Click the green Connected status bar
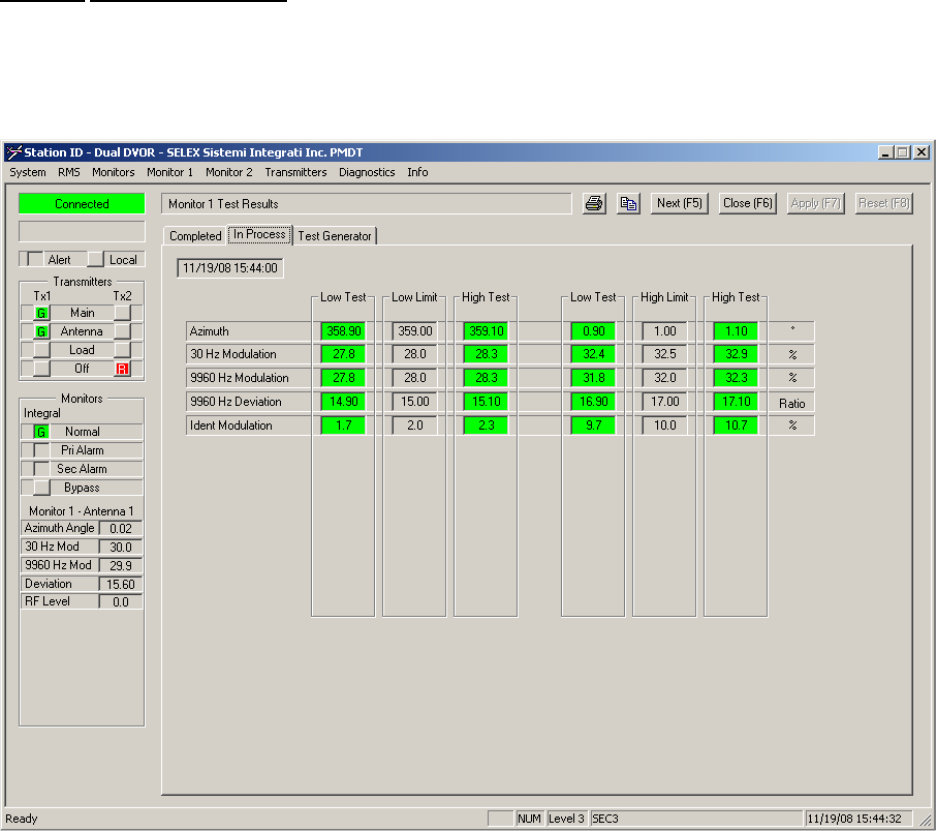The image size is (936, 831). pos(82,204)
